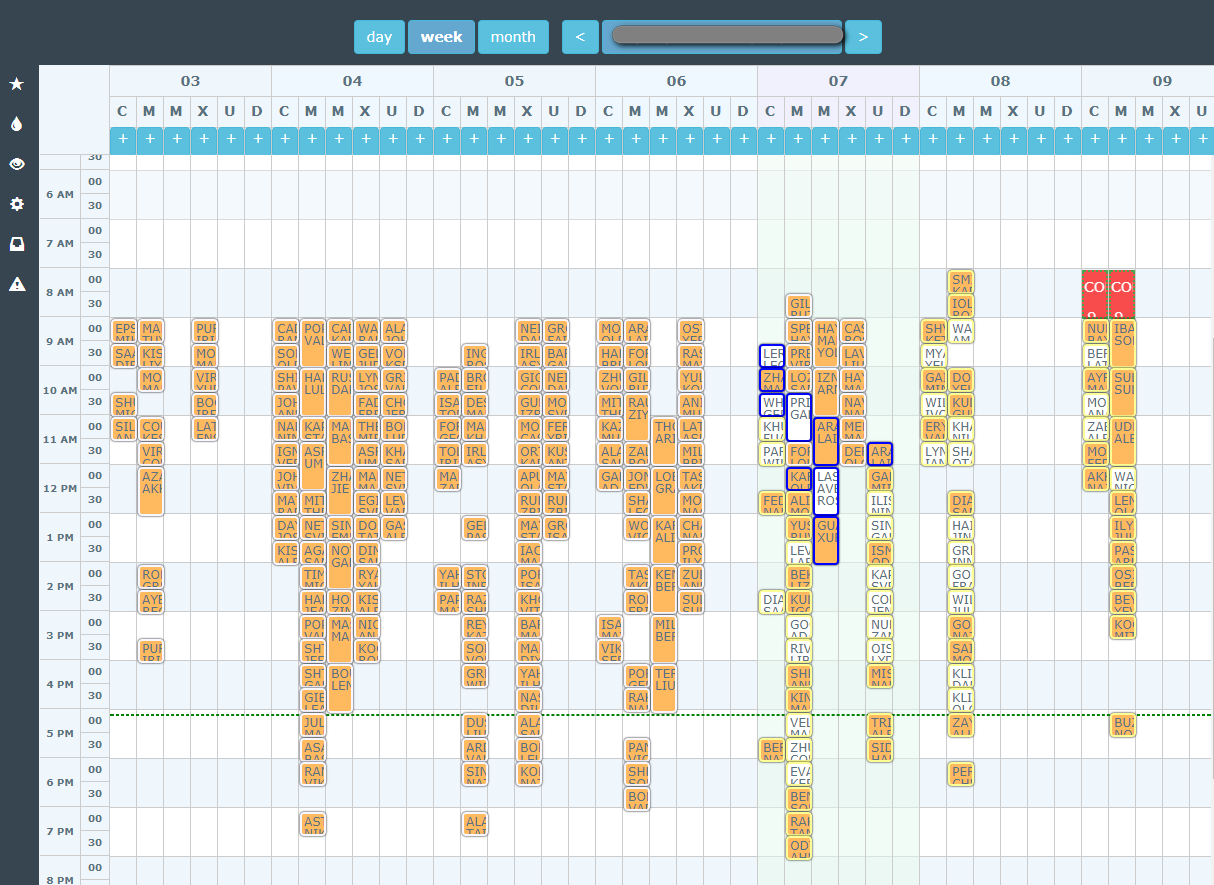The width and height of the screenshot is (1214, 885).
Task: Switch to week view
Action: point(441,37)
